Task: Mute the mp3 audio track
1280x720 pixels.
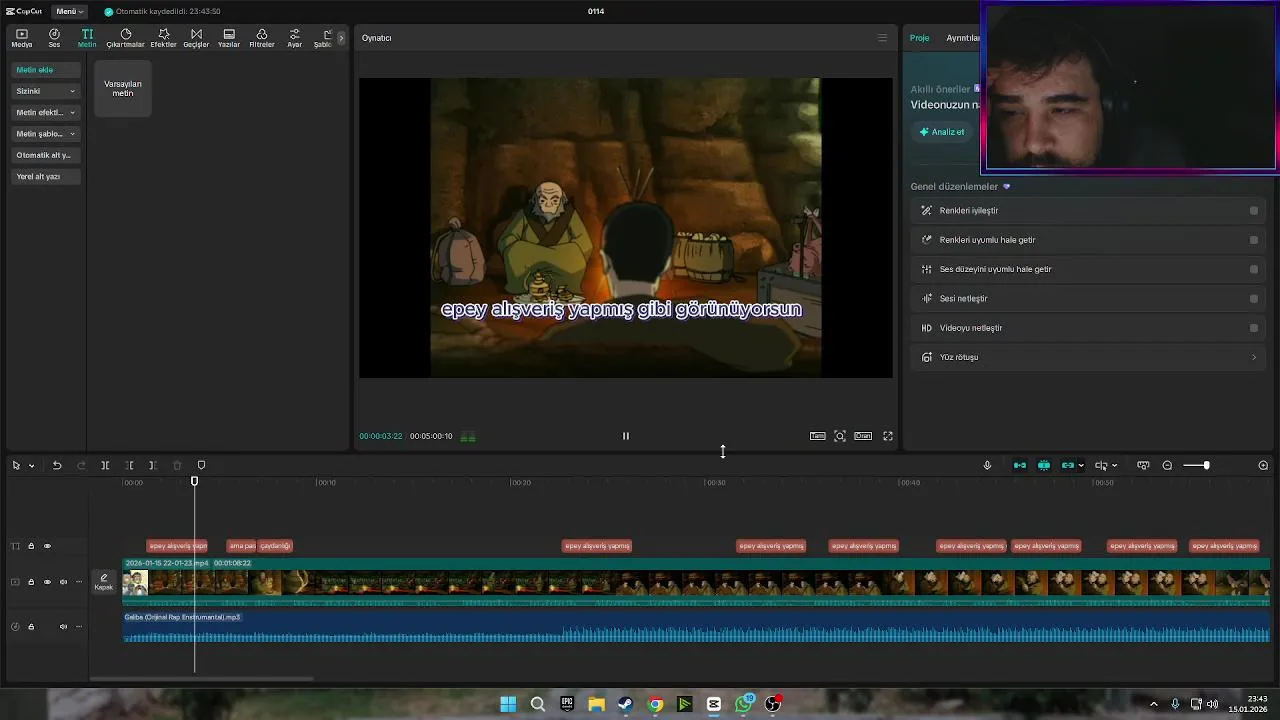Action: (x=63, y=627)
